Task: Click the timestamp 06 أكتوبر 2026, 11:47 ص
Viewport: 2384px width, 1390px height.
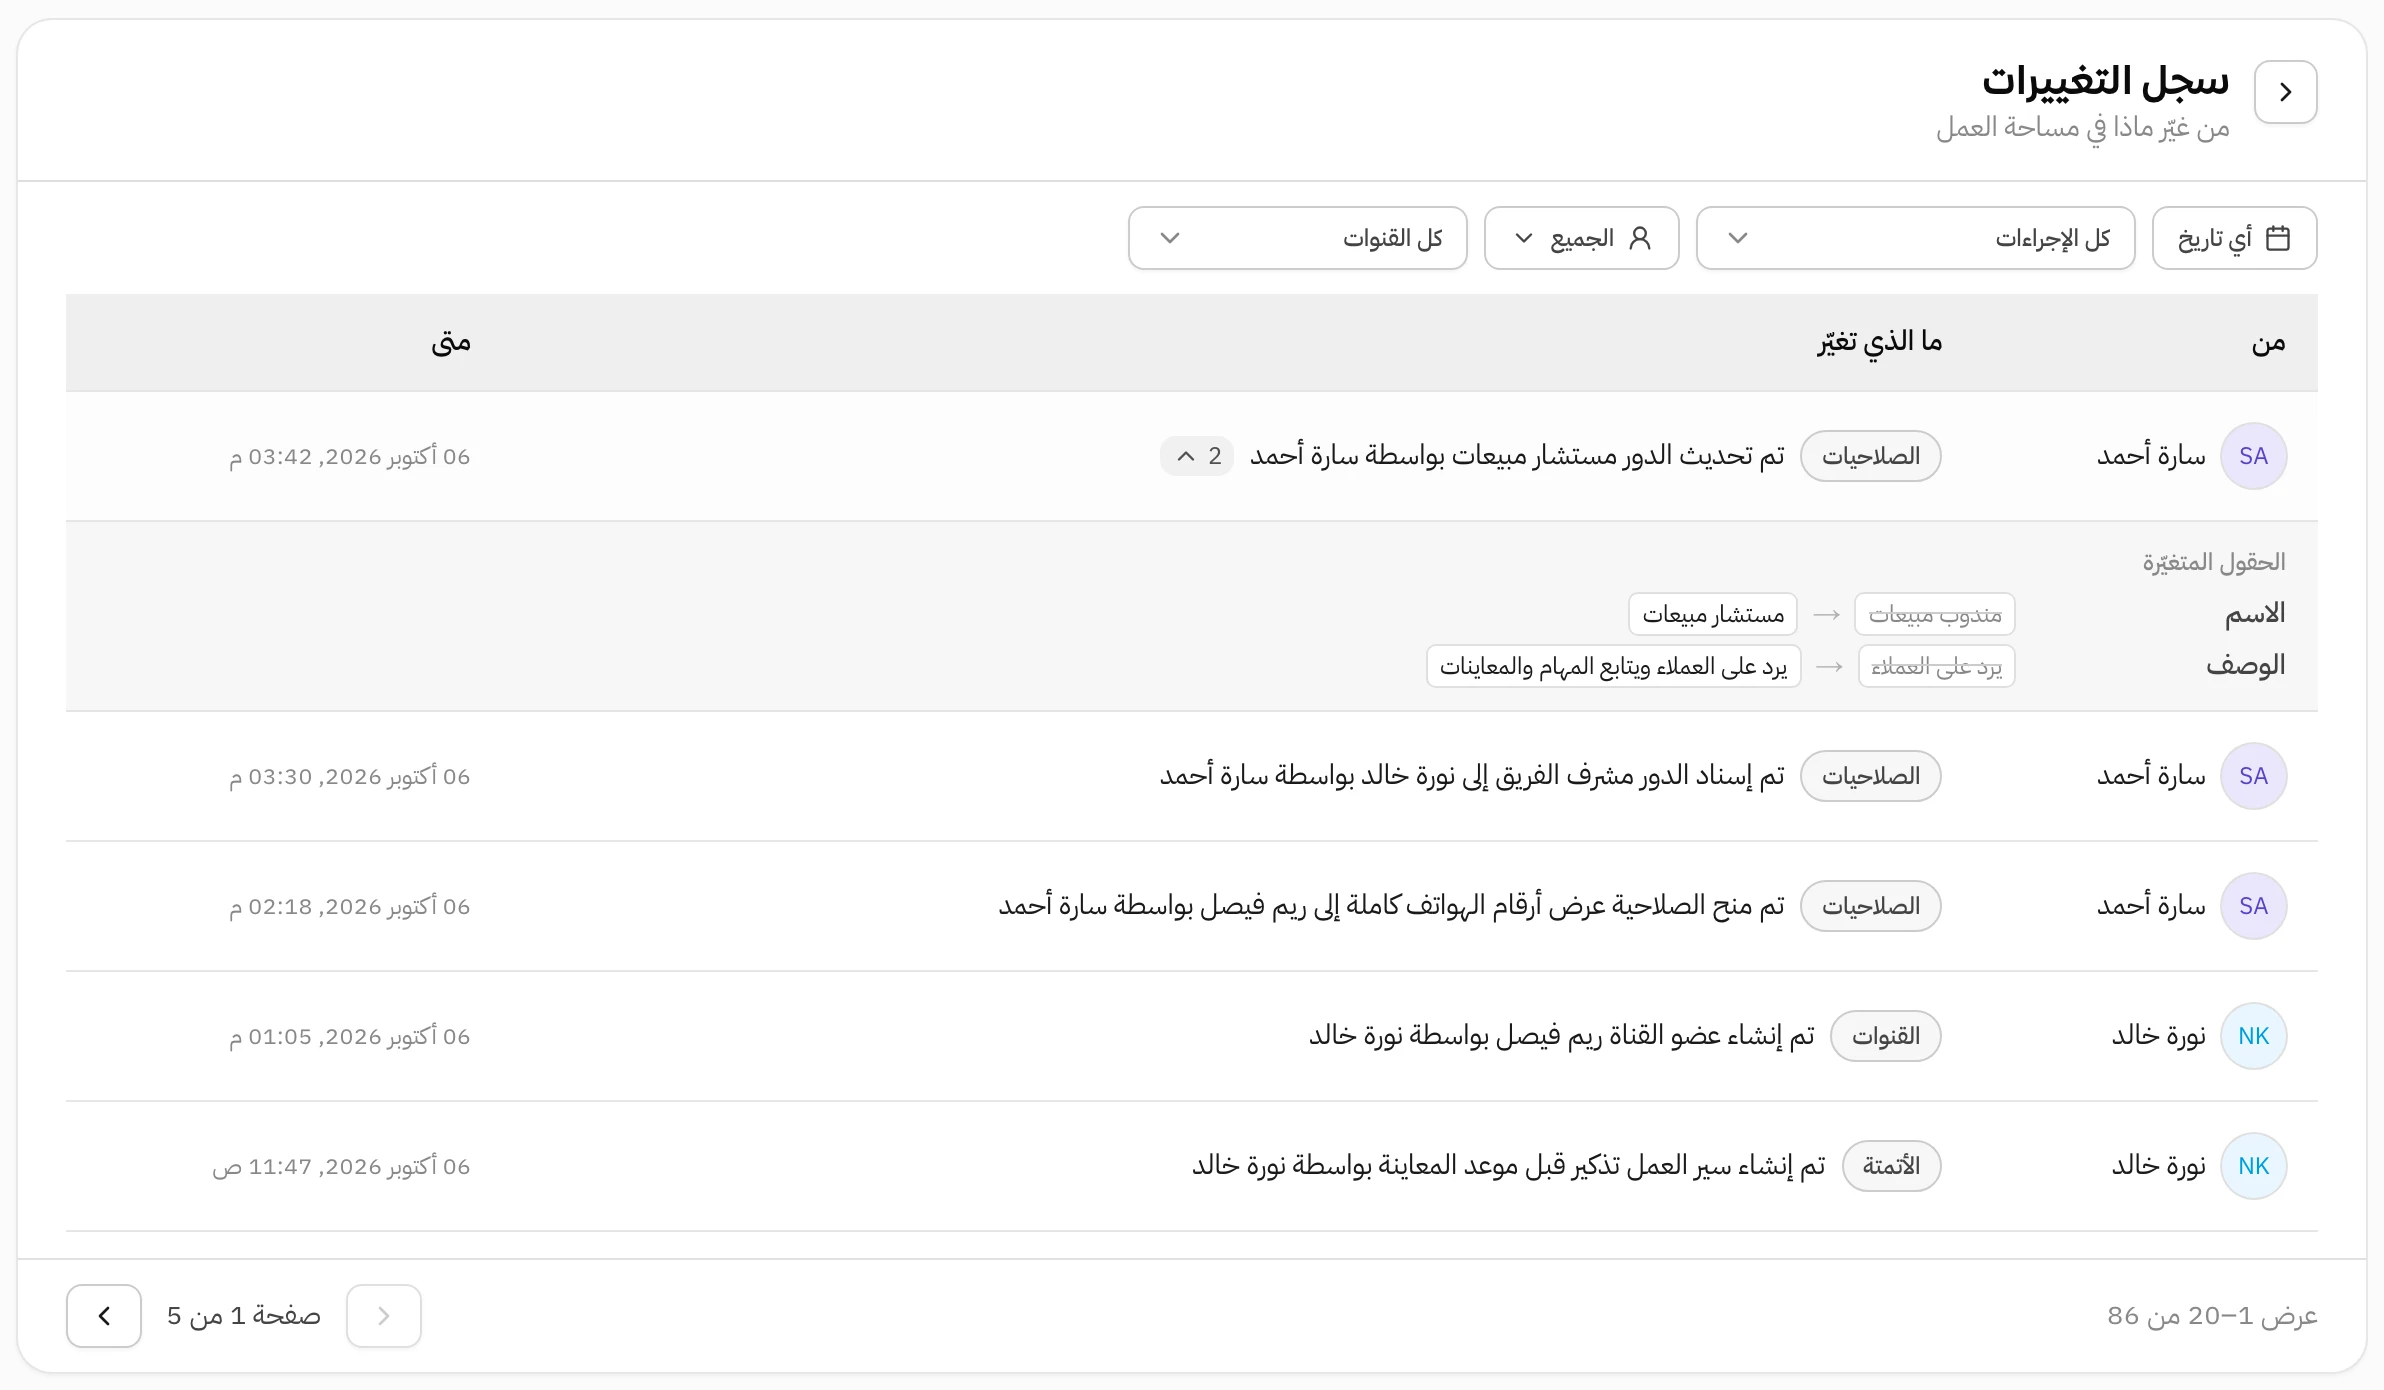Action: click(341, 1167)
